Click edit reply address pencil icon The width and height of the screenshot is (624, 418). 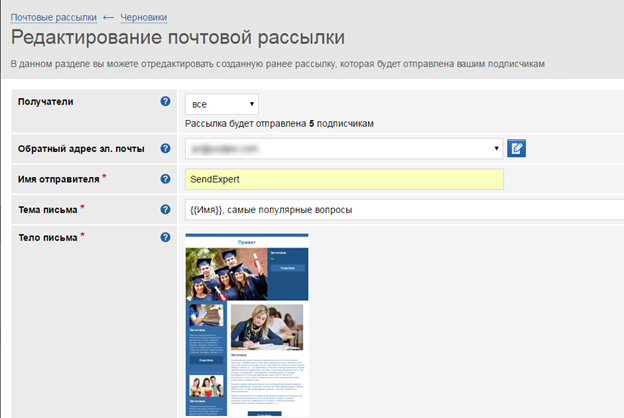coord(517,149)
